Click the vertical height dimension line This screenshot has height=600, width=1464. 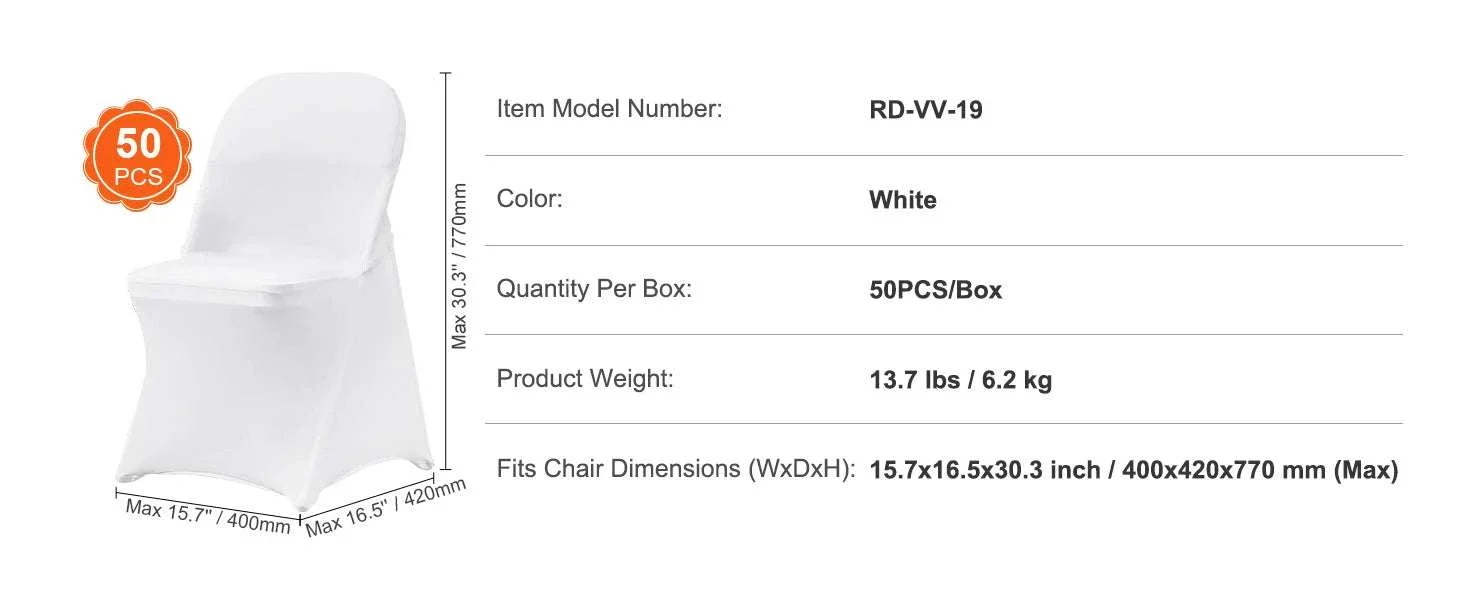coord(446,271)
